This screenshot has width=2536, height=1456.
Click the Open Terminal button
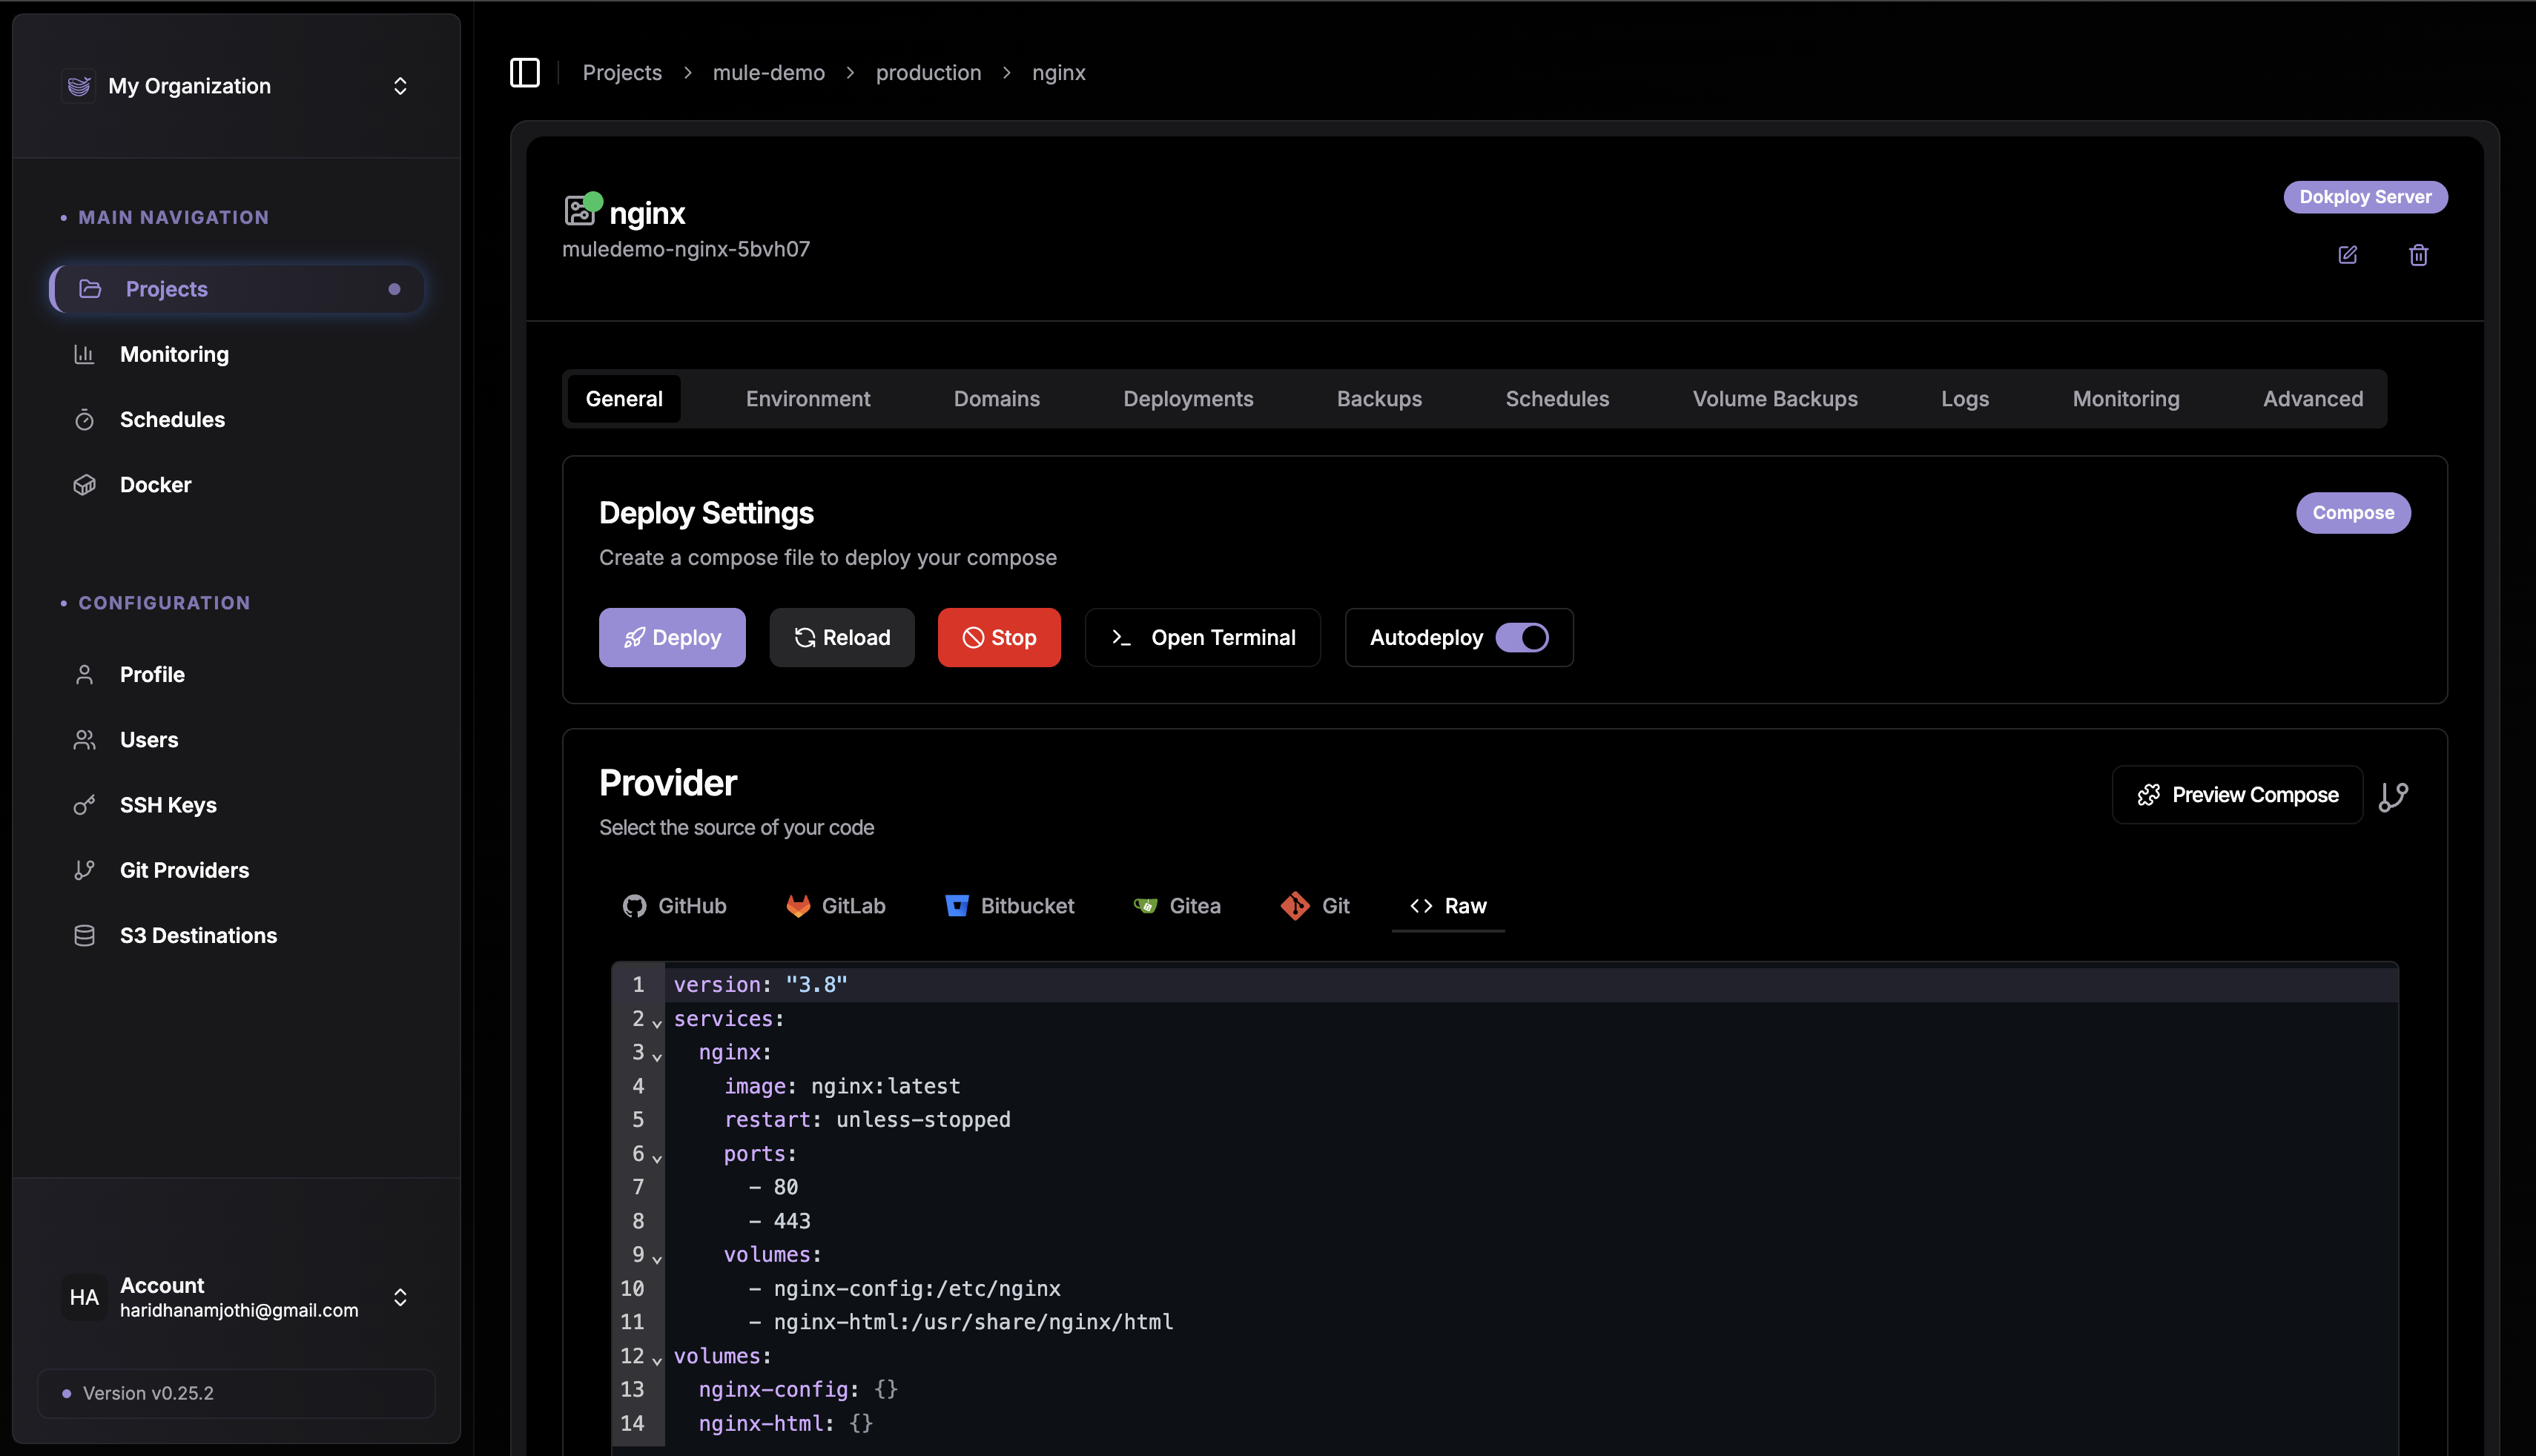tap(1203, 638)
